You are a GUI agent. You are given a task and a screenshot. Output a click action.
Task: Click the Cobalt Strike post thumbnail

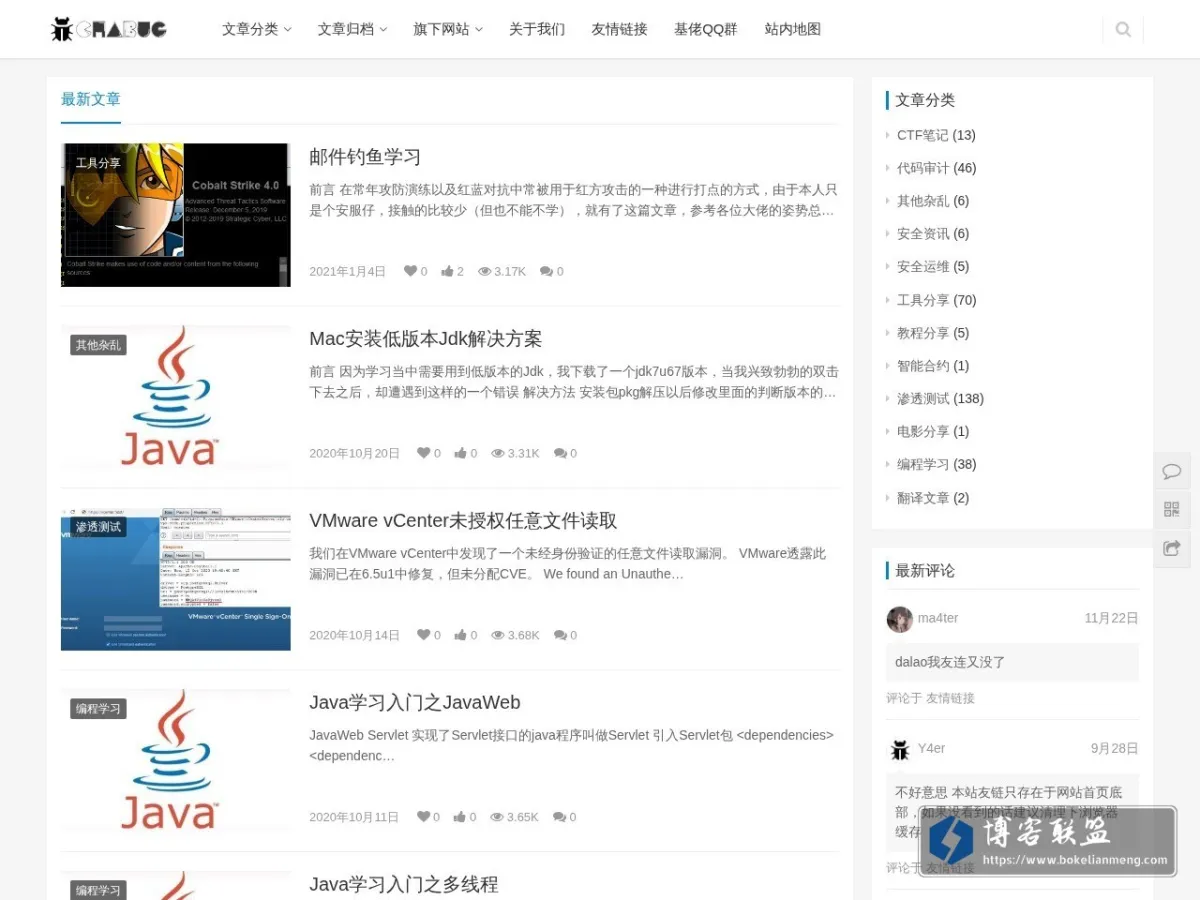pyautogui.click(x=176, y=215)
